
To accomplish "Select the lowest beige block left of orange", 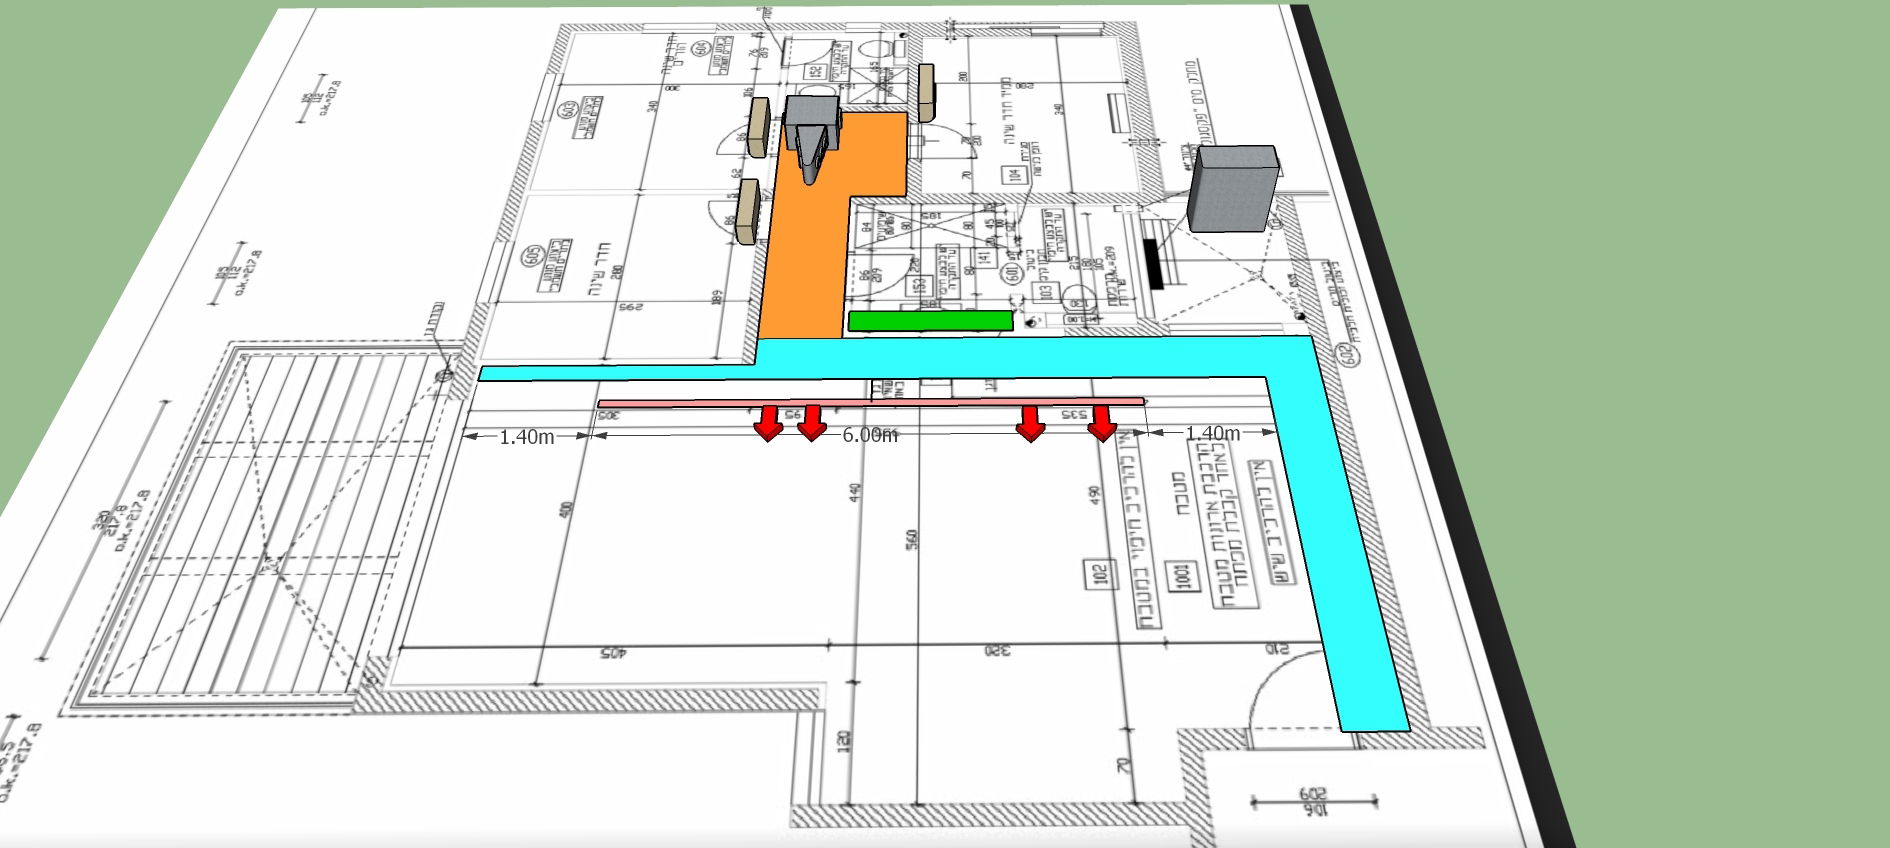I will click(x=747, y=211).
